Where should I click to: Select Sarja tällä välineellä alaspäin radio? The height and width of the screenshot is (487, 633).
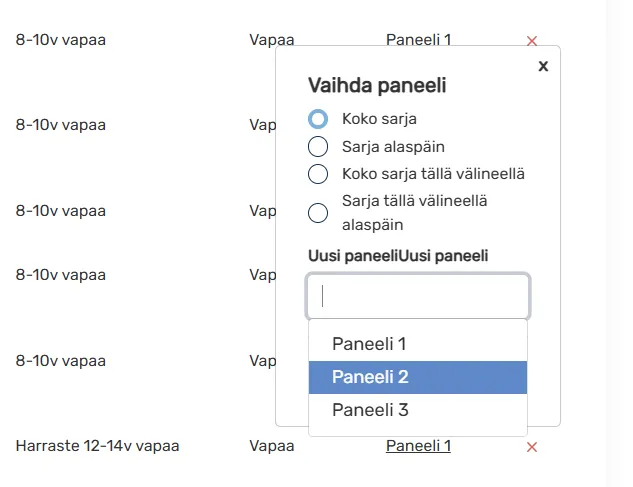[318, 213]
